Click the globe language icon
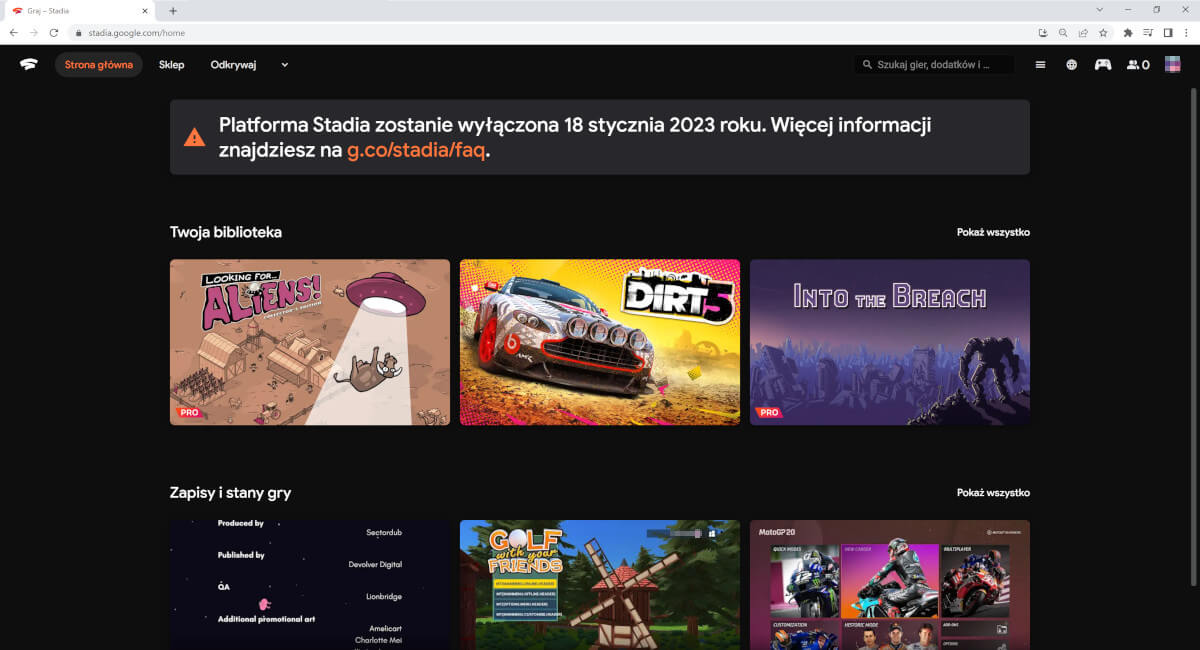This screenshot has width=1200, height=650. (1071, 64)
